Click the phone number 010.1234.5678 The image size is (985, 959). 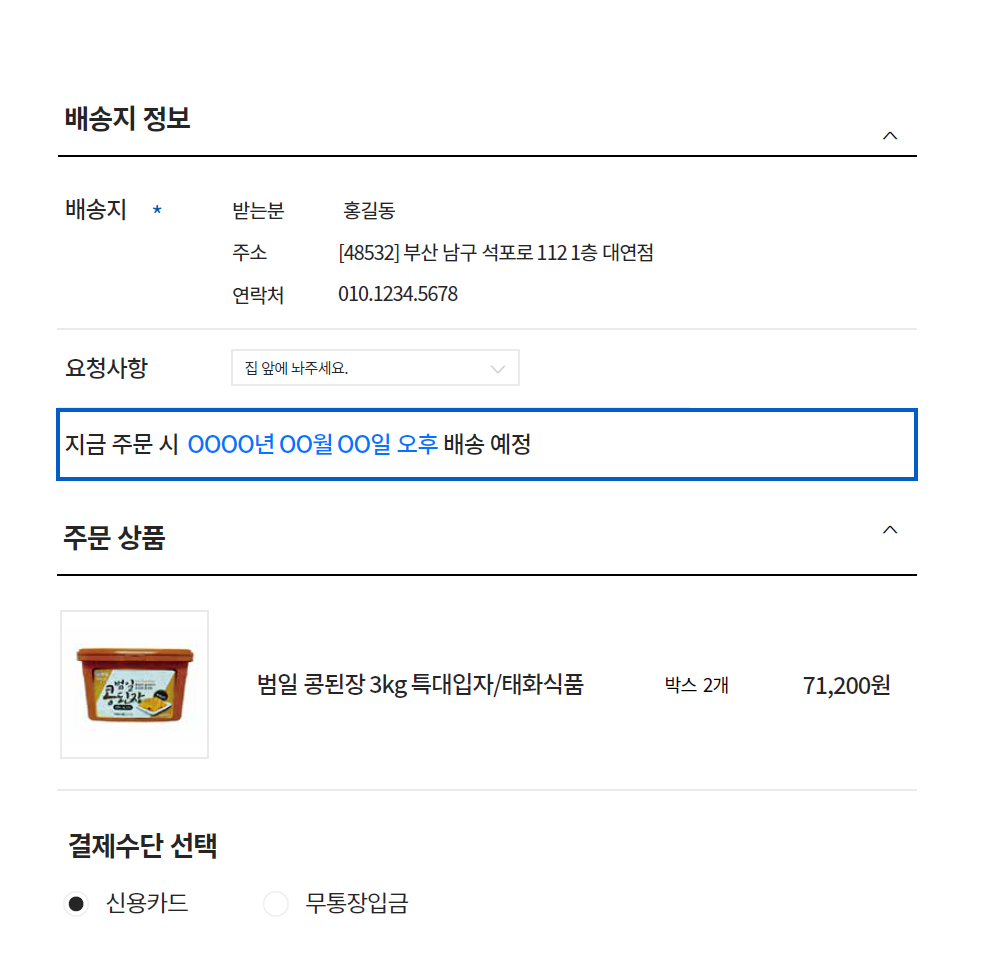click(398, 295)
